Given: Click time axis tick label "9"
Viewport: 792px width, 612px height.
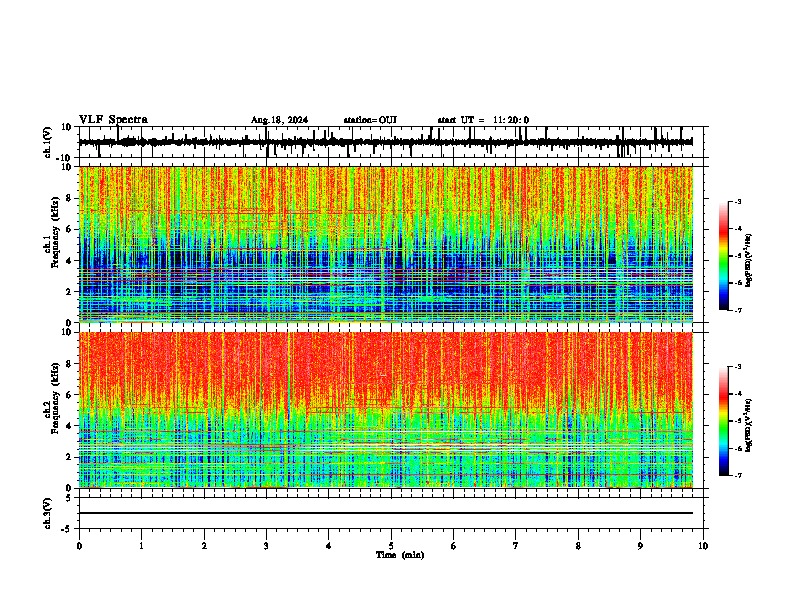Looking at the screenshot, I should 640,546.
